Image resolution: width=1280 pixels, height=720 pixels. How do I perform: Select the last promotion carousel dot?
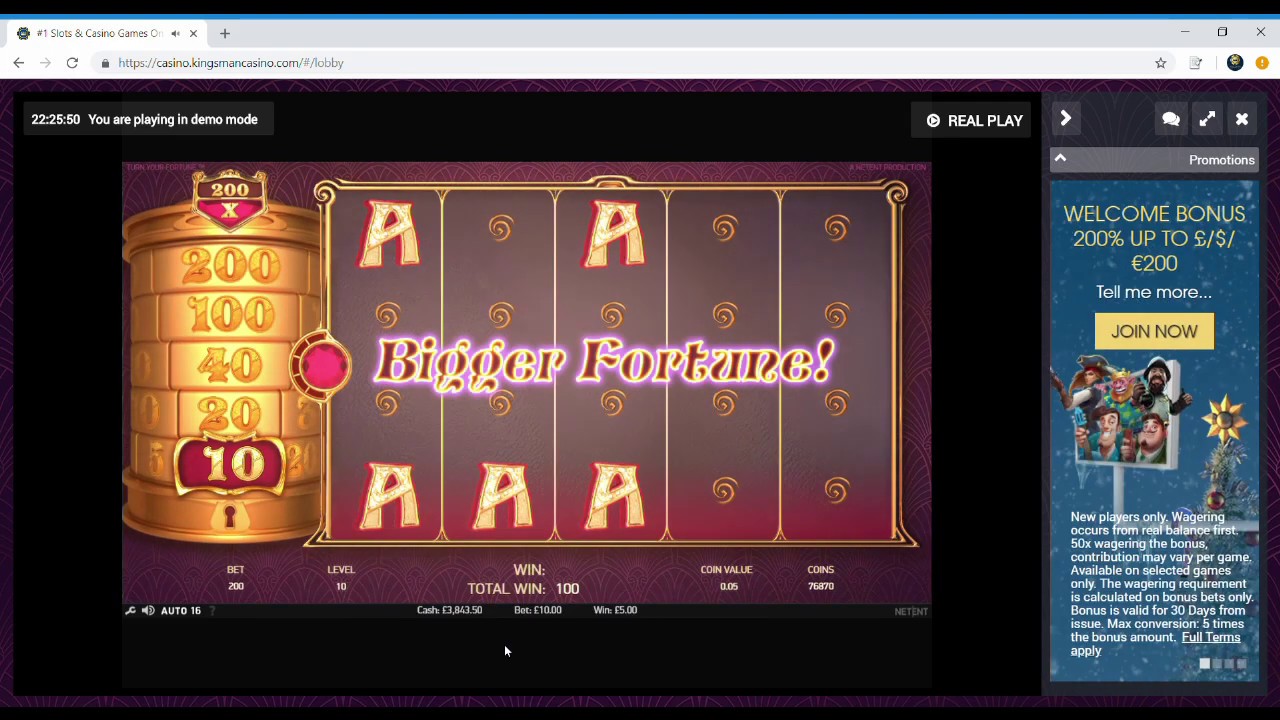(1241, 664)
